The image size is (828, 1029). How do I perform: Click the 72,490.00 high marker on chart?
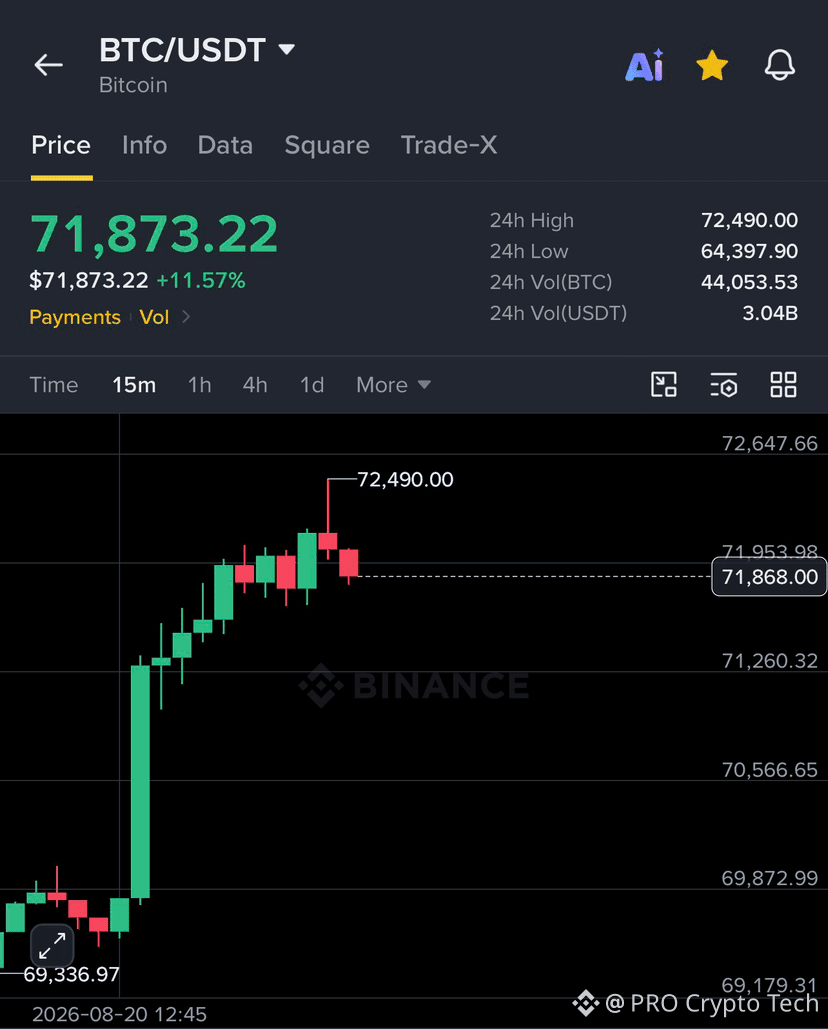[405, 480]
